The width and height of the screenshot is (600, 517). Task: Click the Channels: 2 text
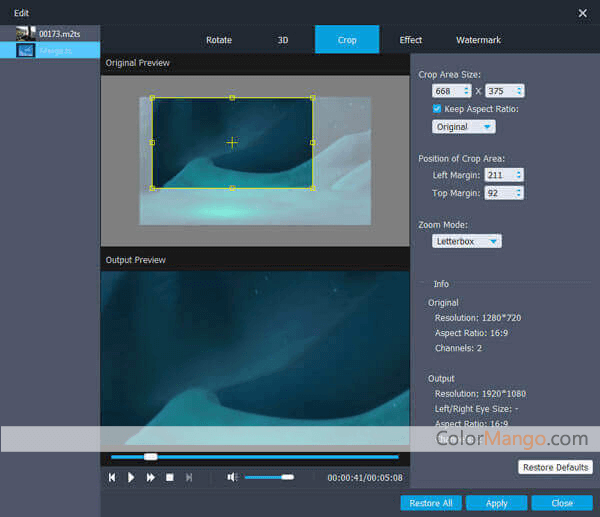pyautogui.click(x=458, y=348)
